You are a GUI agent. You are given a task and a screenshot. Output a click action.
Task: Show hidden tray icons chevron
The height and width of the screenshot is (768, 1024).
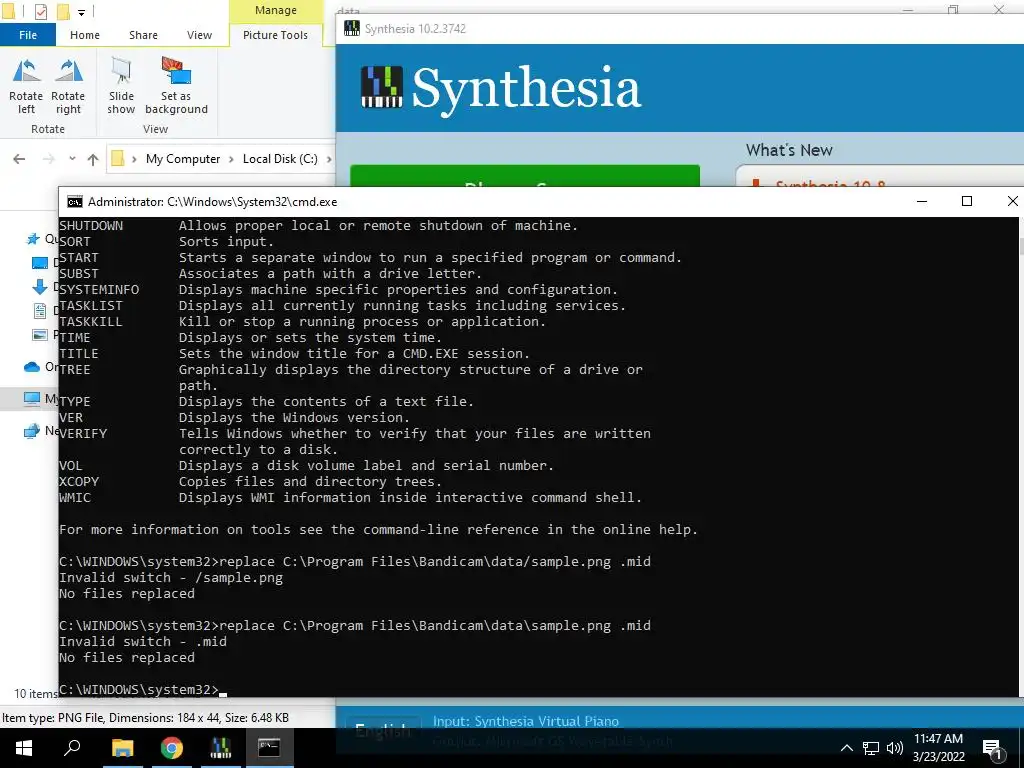coord(846,748)
